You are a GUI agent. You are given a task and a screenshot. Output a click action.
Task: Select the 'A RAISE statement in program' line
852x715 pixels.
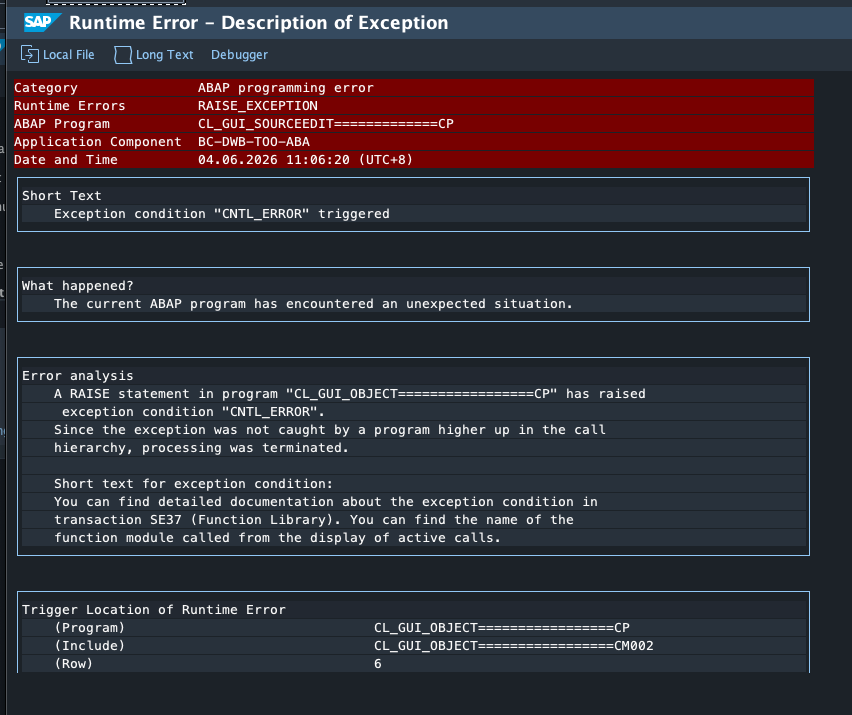(x=349, y=394)
